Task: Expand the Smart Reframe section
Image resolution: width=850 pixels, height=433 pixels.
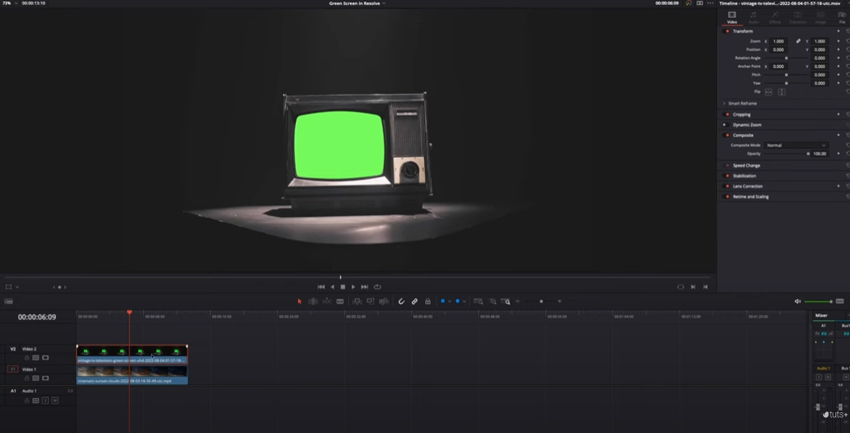Action: [724, 103]
